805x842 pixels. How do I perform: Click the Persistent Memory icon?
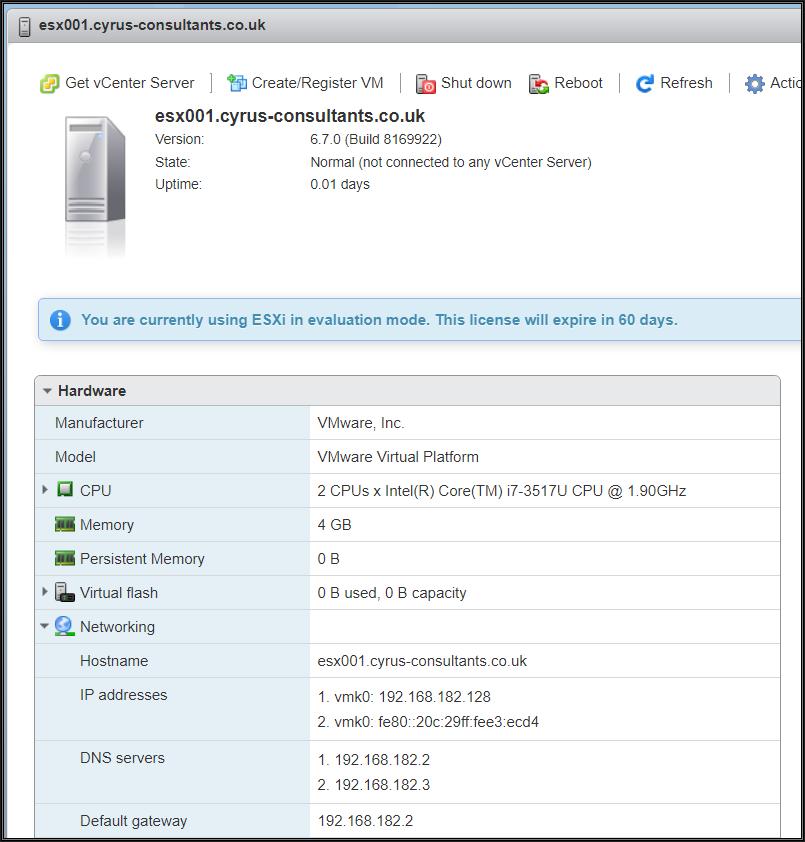[x=65, y=558]
